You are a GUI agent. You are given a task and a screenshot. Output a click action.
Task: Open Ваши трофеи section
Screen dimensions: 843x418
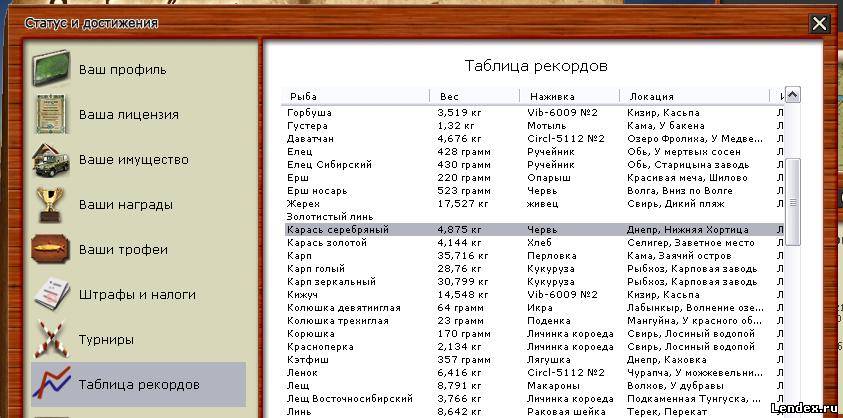click(123, 250)
